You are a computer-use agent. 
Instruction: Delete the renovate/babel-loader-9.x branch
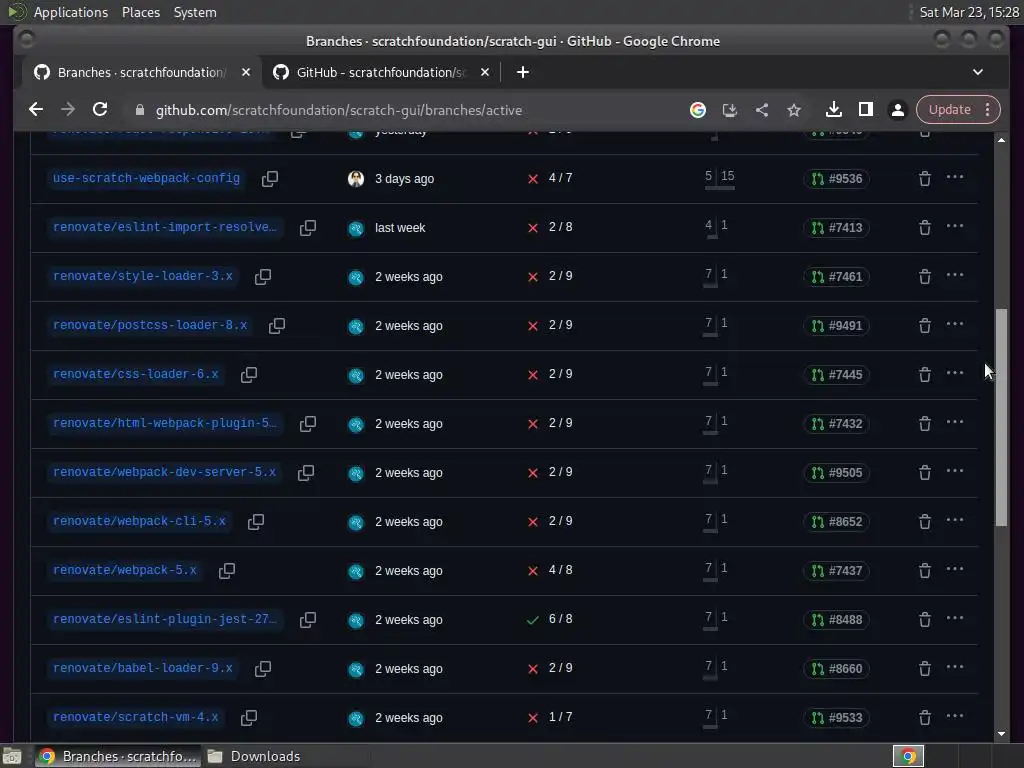[x=925, y=668]
